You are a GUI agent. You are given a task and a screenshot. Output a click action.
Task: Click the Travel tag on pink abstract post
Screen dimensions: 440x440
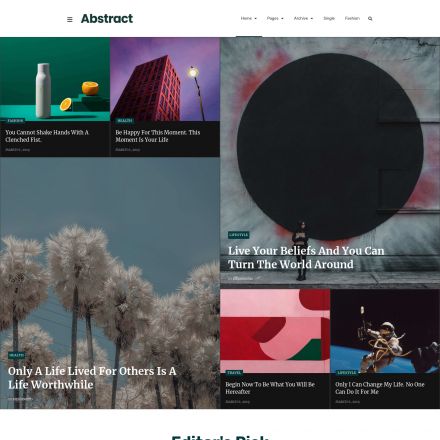tap(234, 373)
